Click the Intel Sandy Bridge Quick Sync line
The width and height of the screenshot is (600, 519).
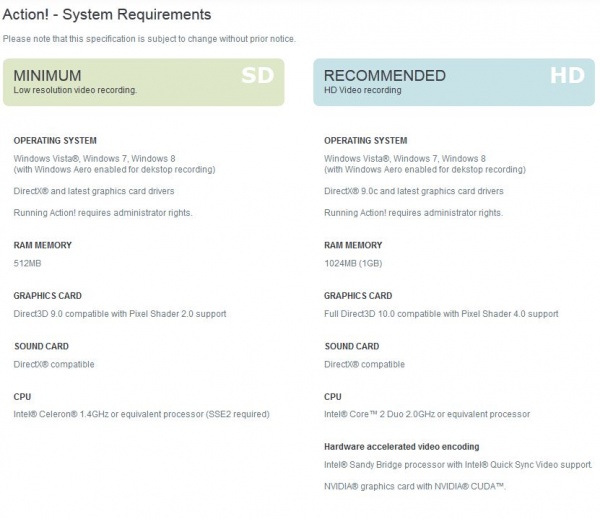[x=458, y=465]
